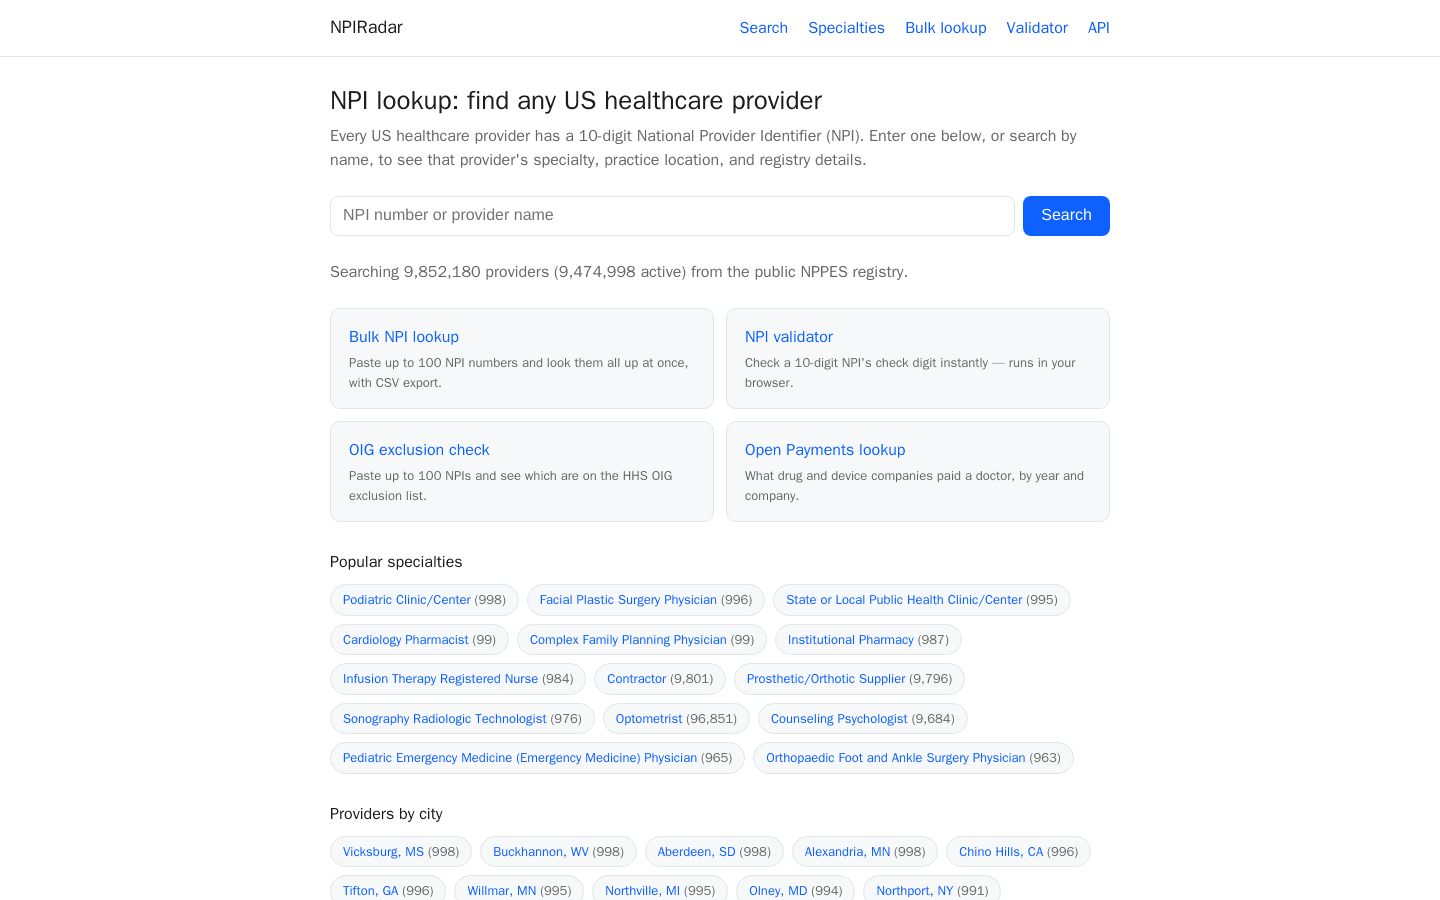The image size is (1440, 900).
Task: View providers in Chino Hills, CA
Action: 1018,852
